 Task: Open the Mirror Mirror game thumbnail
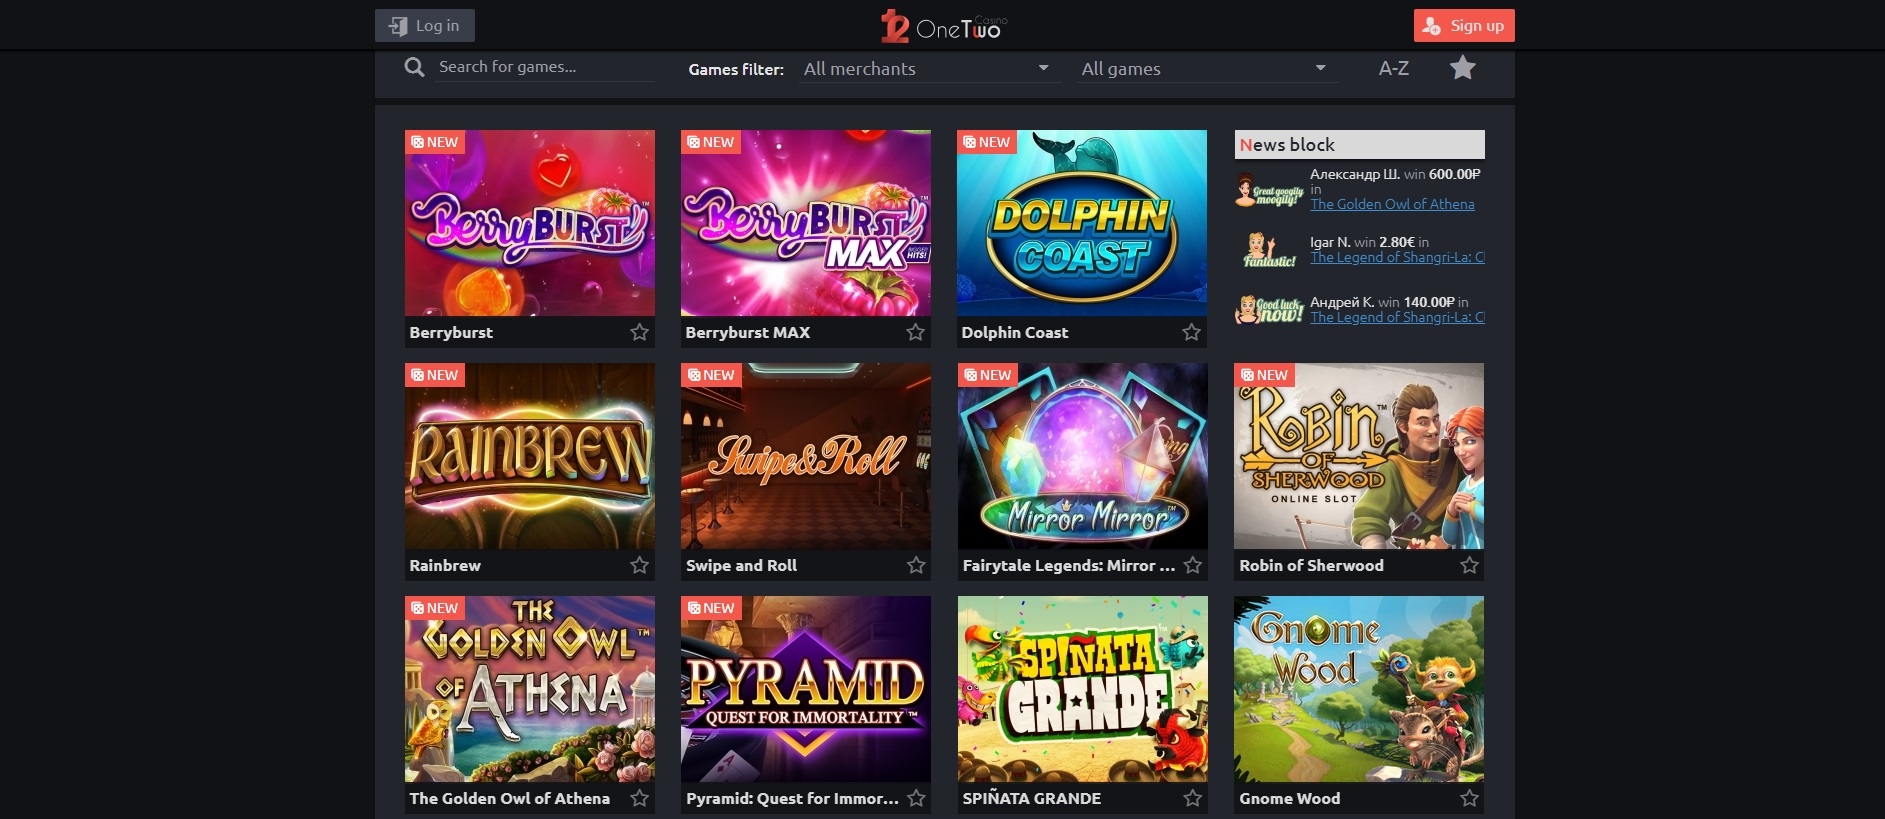click(1083, 456)
